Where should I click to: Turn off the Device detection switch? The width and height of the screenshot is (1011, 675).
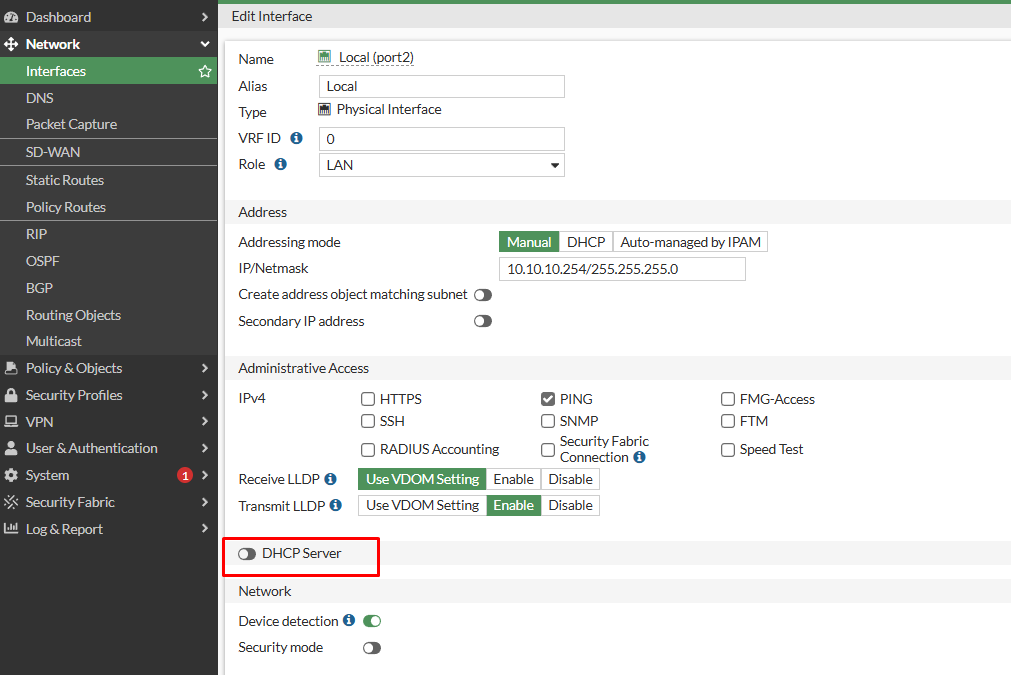pos(372,621)
